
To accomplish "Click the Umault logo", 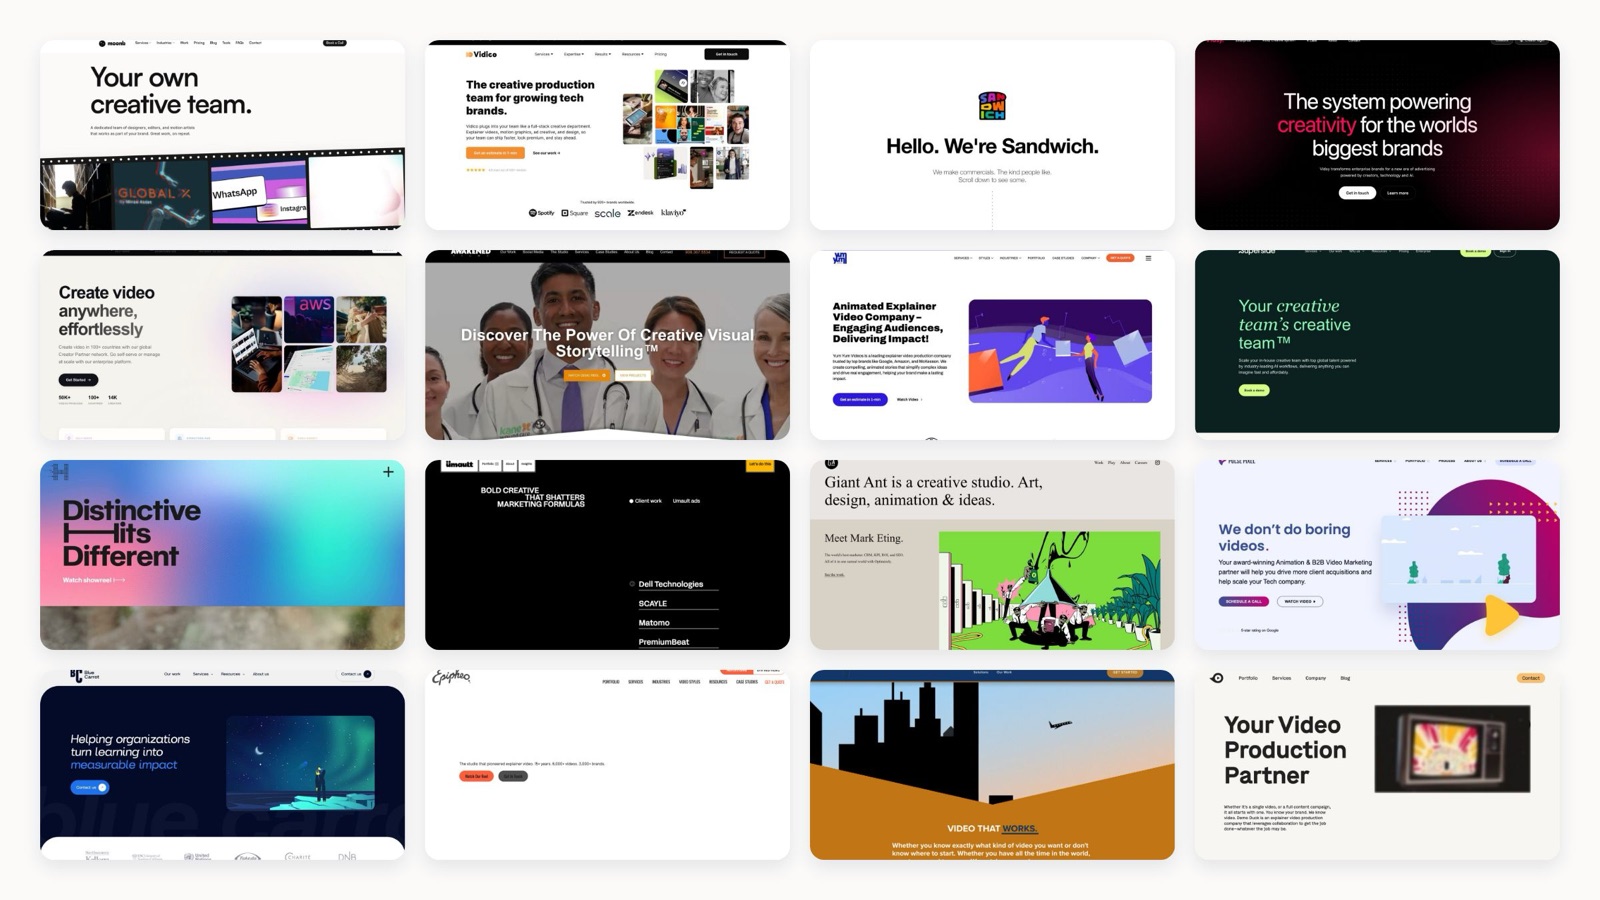I will (x=459, y=464).
